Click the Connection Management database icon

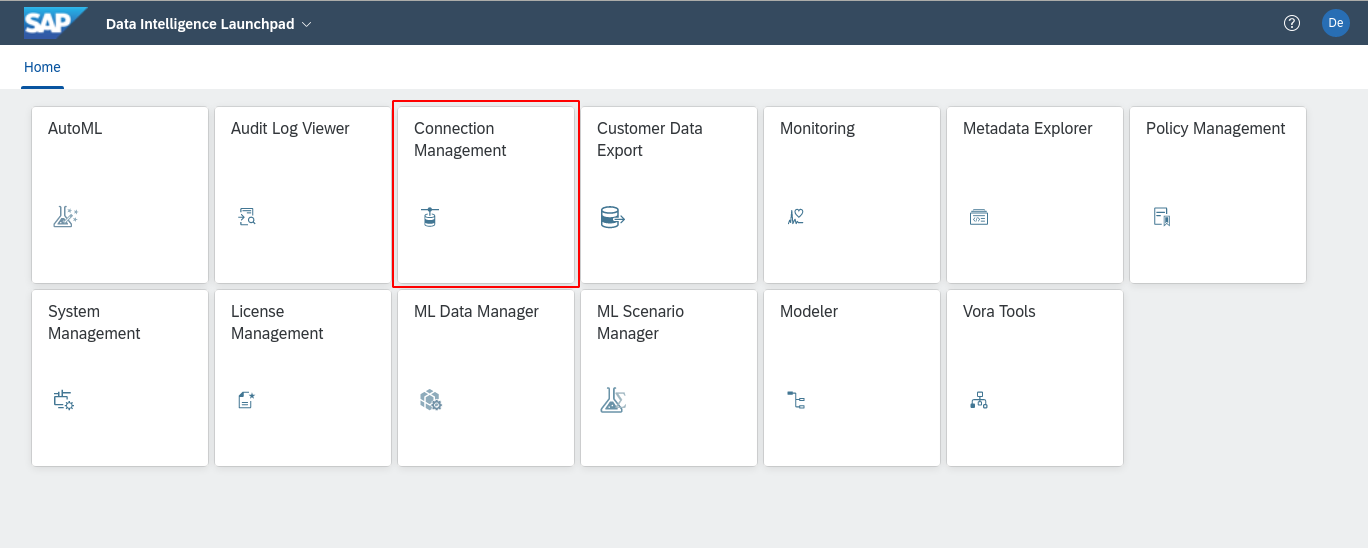click(430, 216)
